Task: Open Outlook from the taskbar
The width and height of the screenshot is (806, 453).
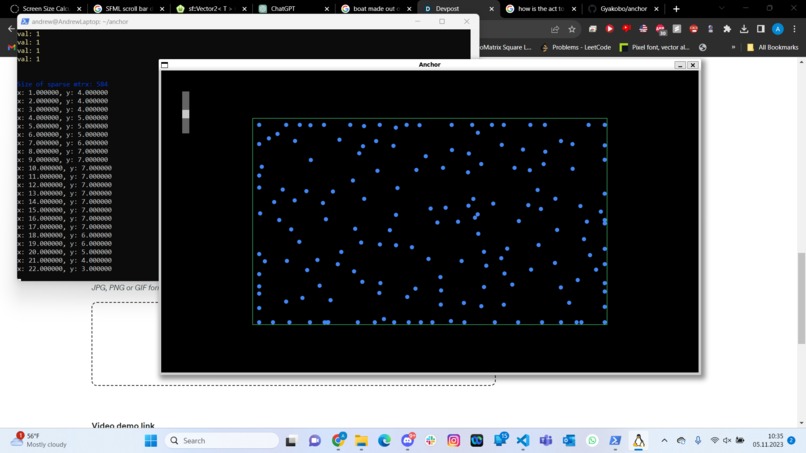Action: 569,441
